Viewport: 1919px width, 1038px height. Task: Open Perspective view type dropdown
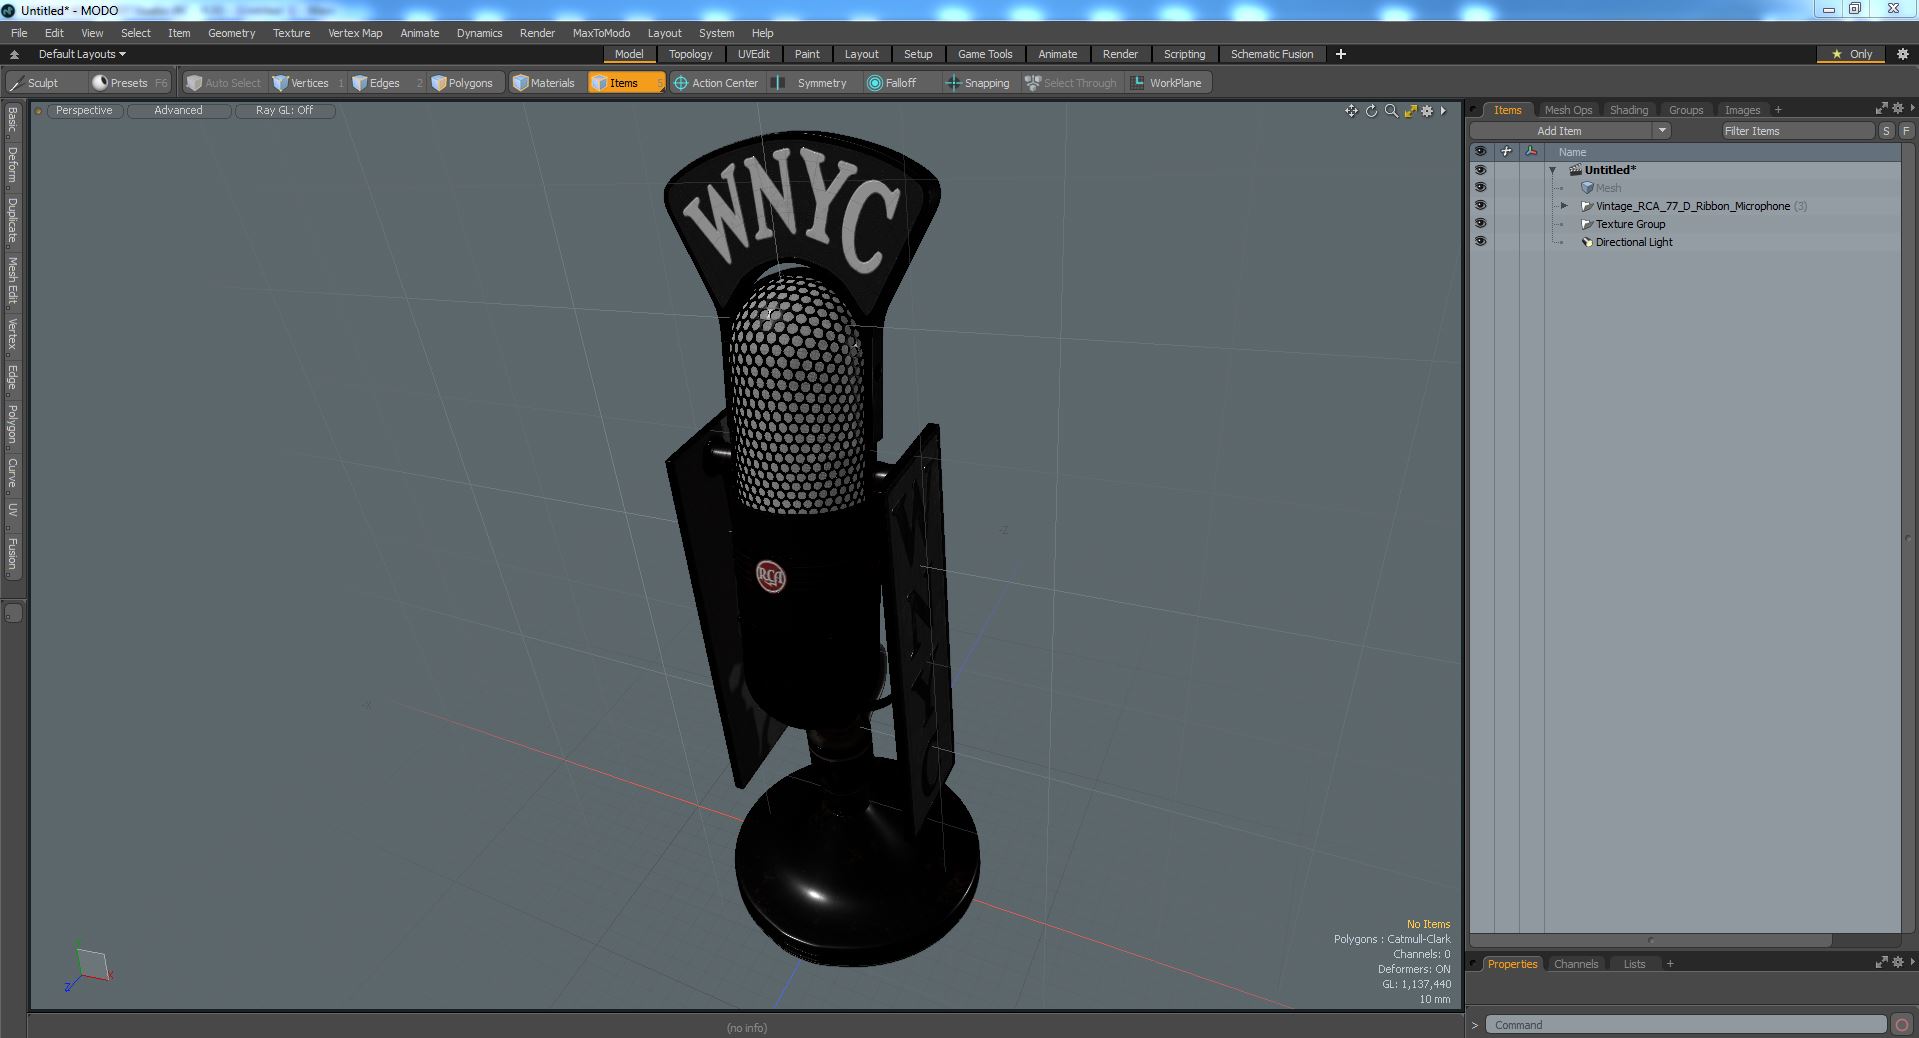pyautogui.click(x=85, y=111)
